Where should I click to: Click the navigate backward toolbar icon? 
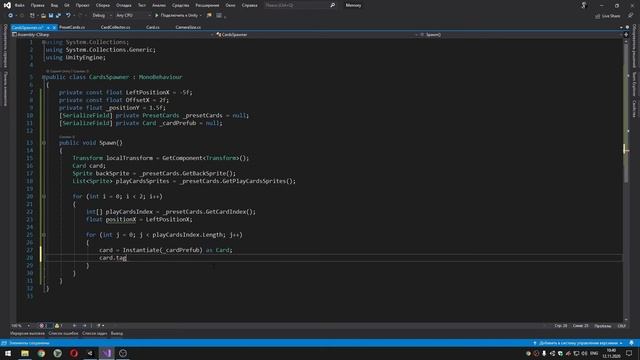click(11, 16)
